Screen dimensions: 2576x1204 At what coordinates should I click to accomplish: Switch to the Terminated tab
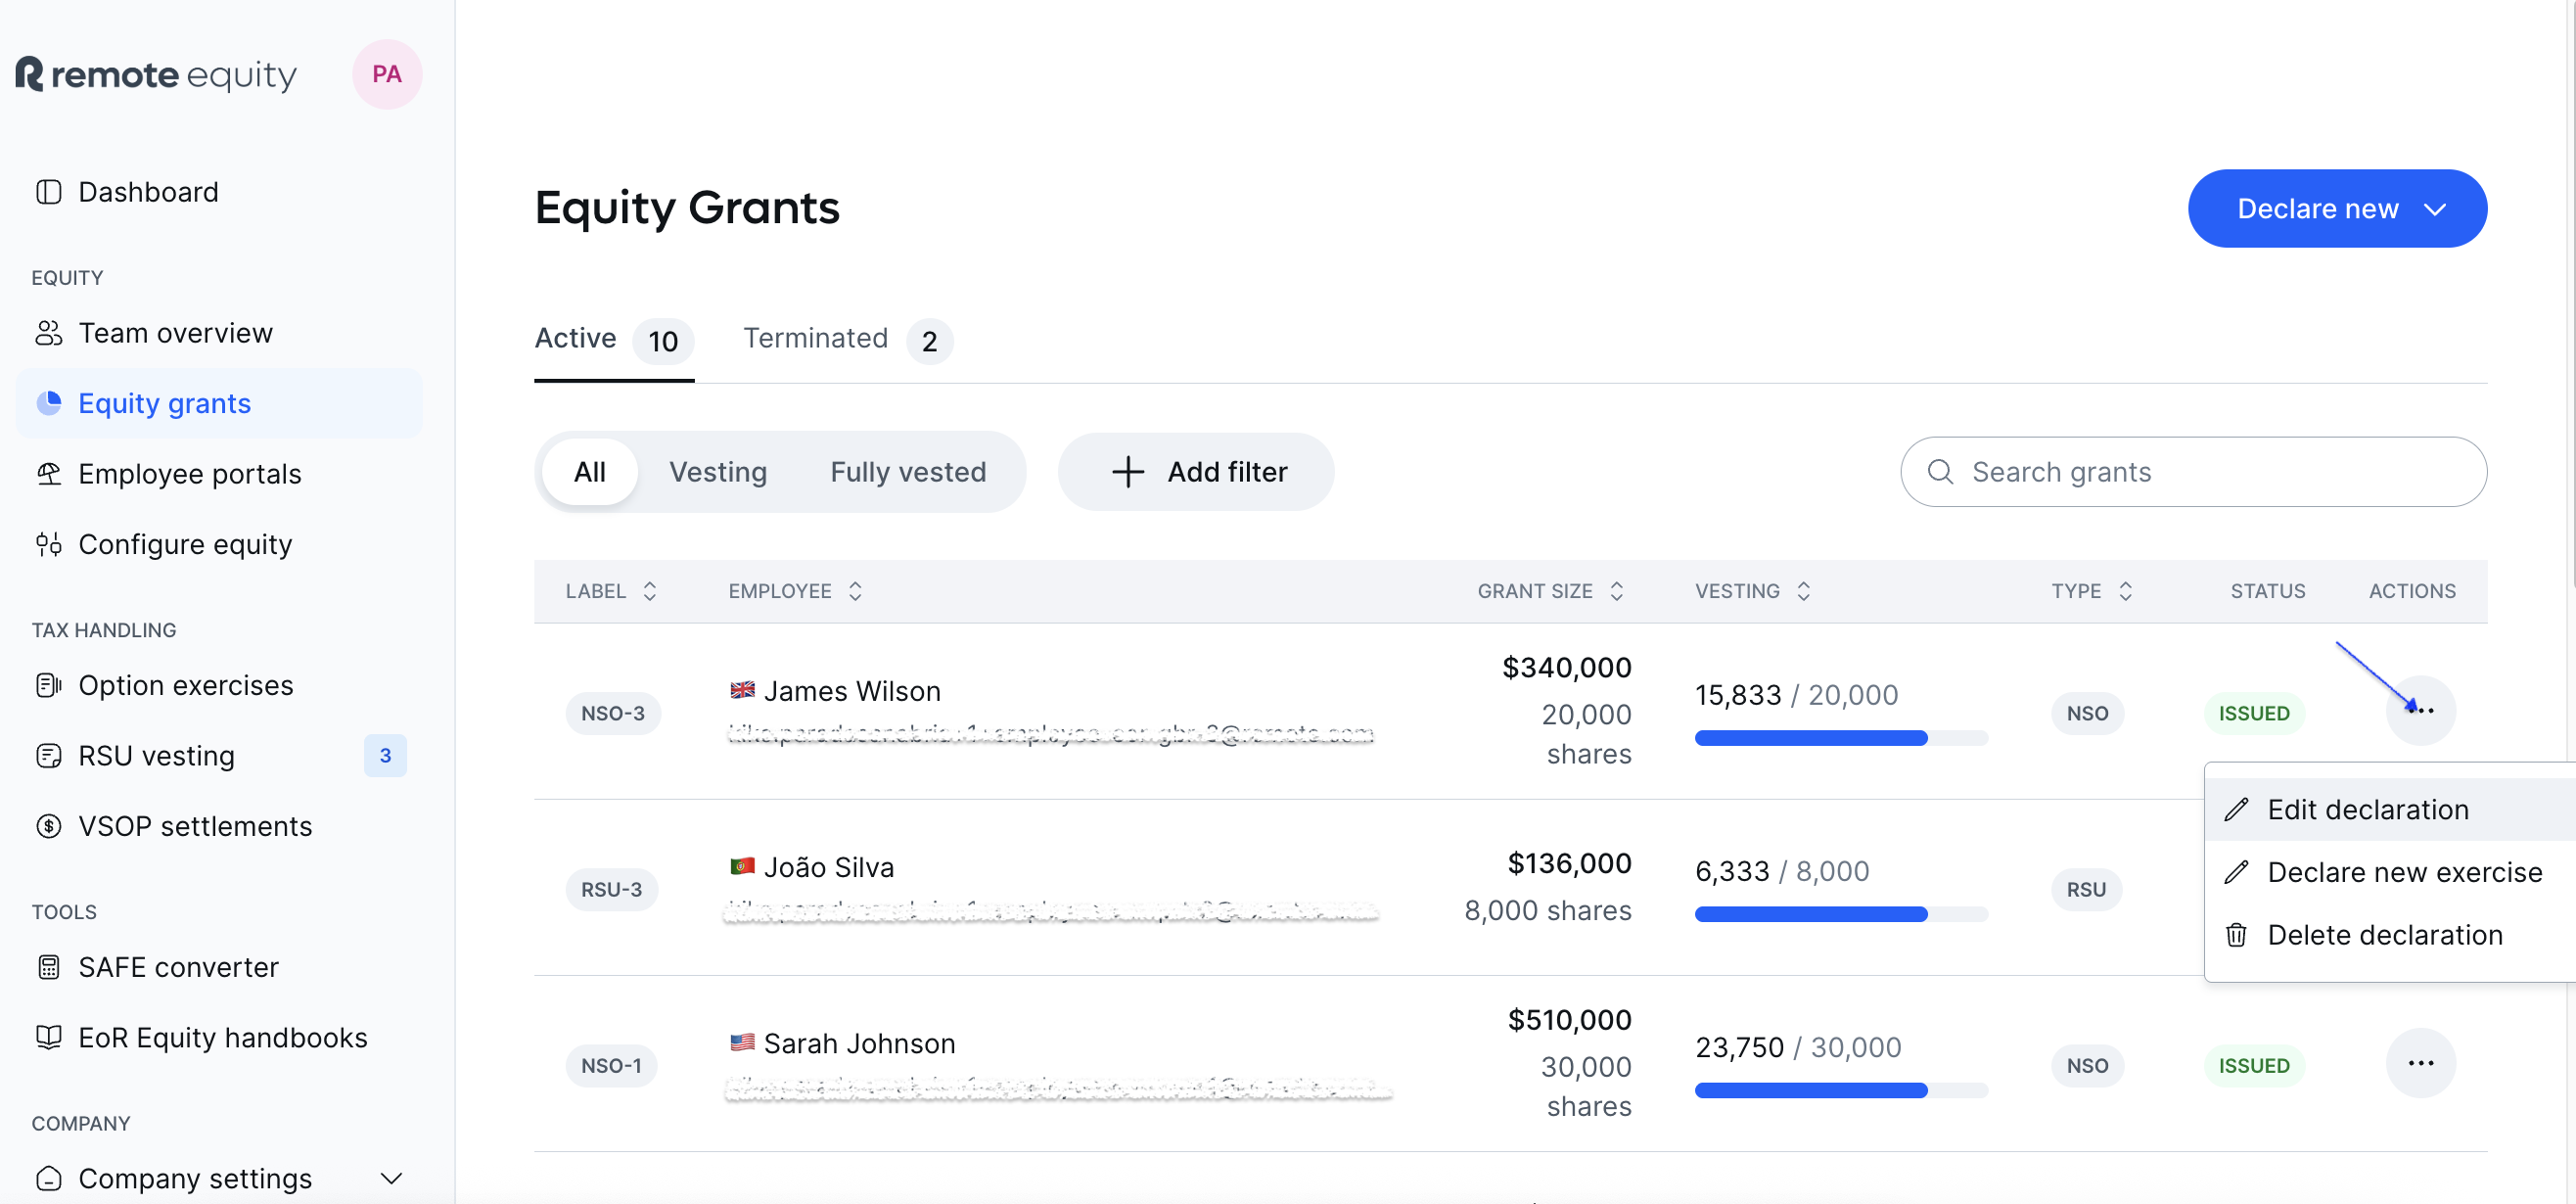tap(848, 340)
